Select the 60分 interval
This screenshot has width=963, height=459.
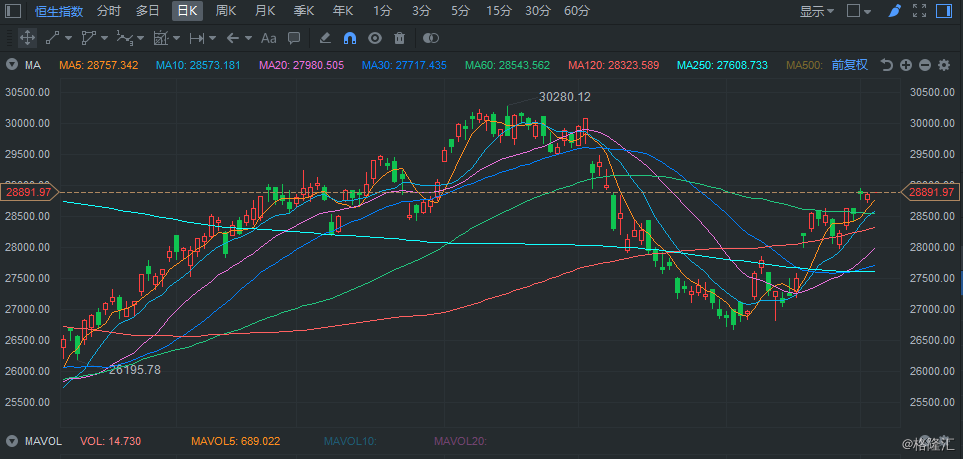tap(577, 10)
